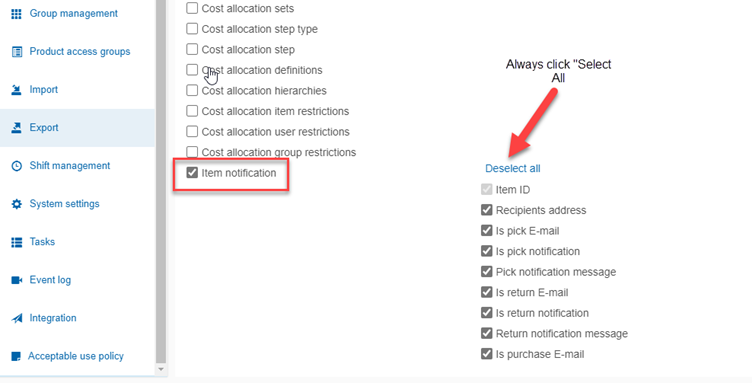This screenshot has height=383, width=752.
Task: Enable the Cost allocation hierarchies checkbox
Action: point(192,90)
